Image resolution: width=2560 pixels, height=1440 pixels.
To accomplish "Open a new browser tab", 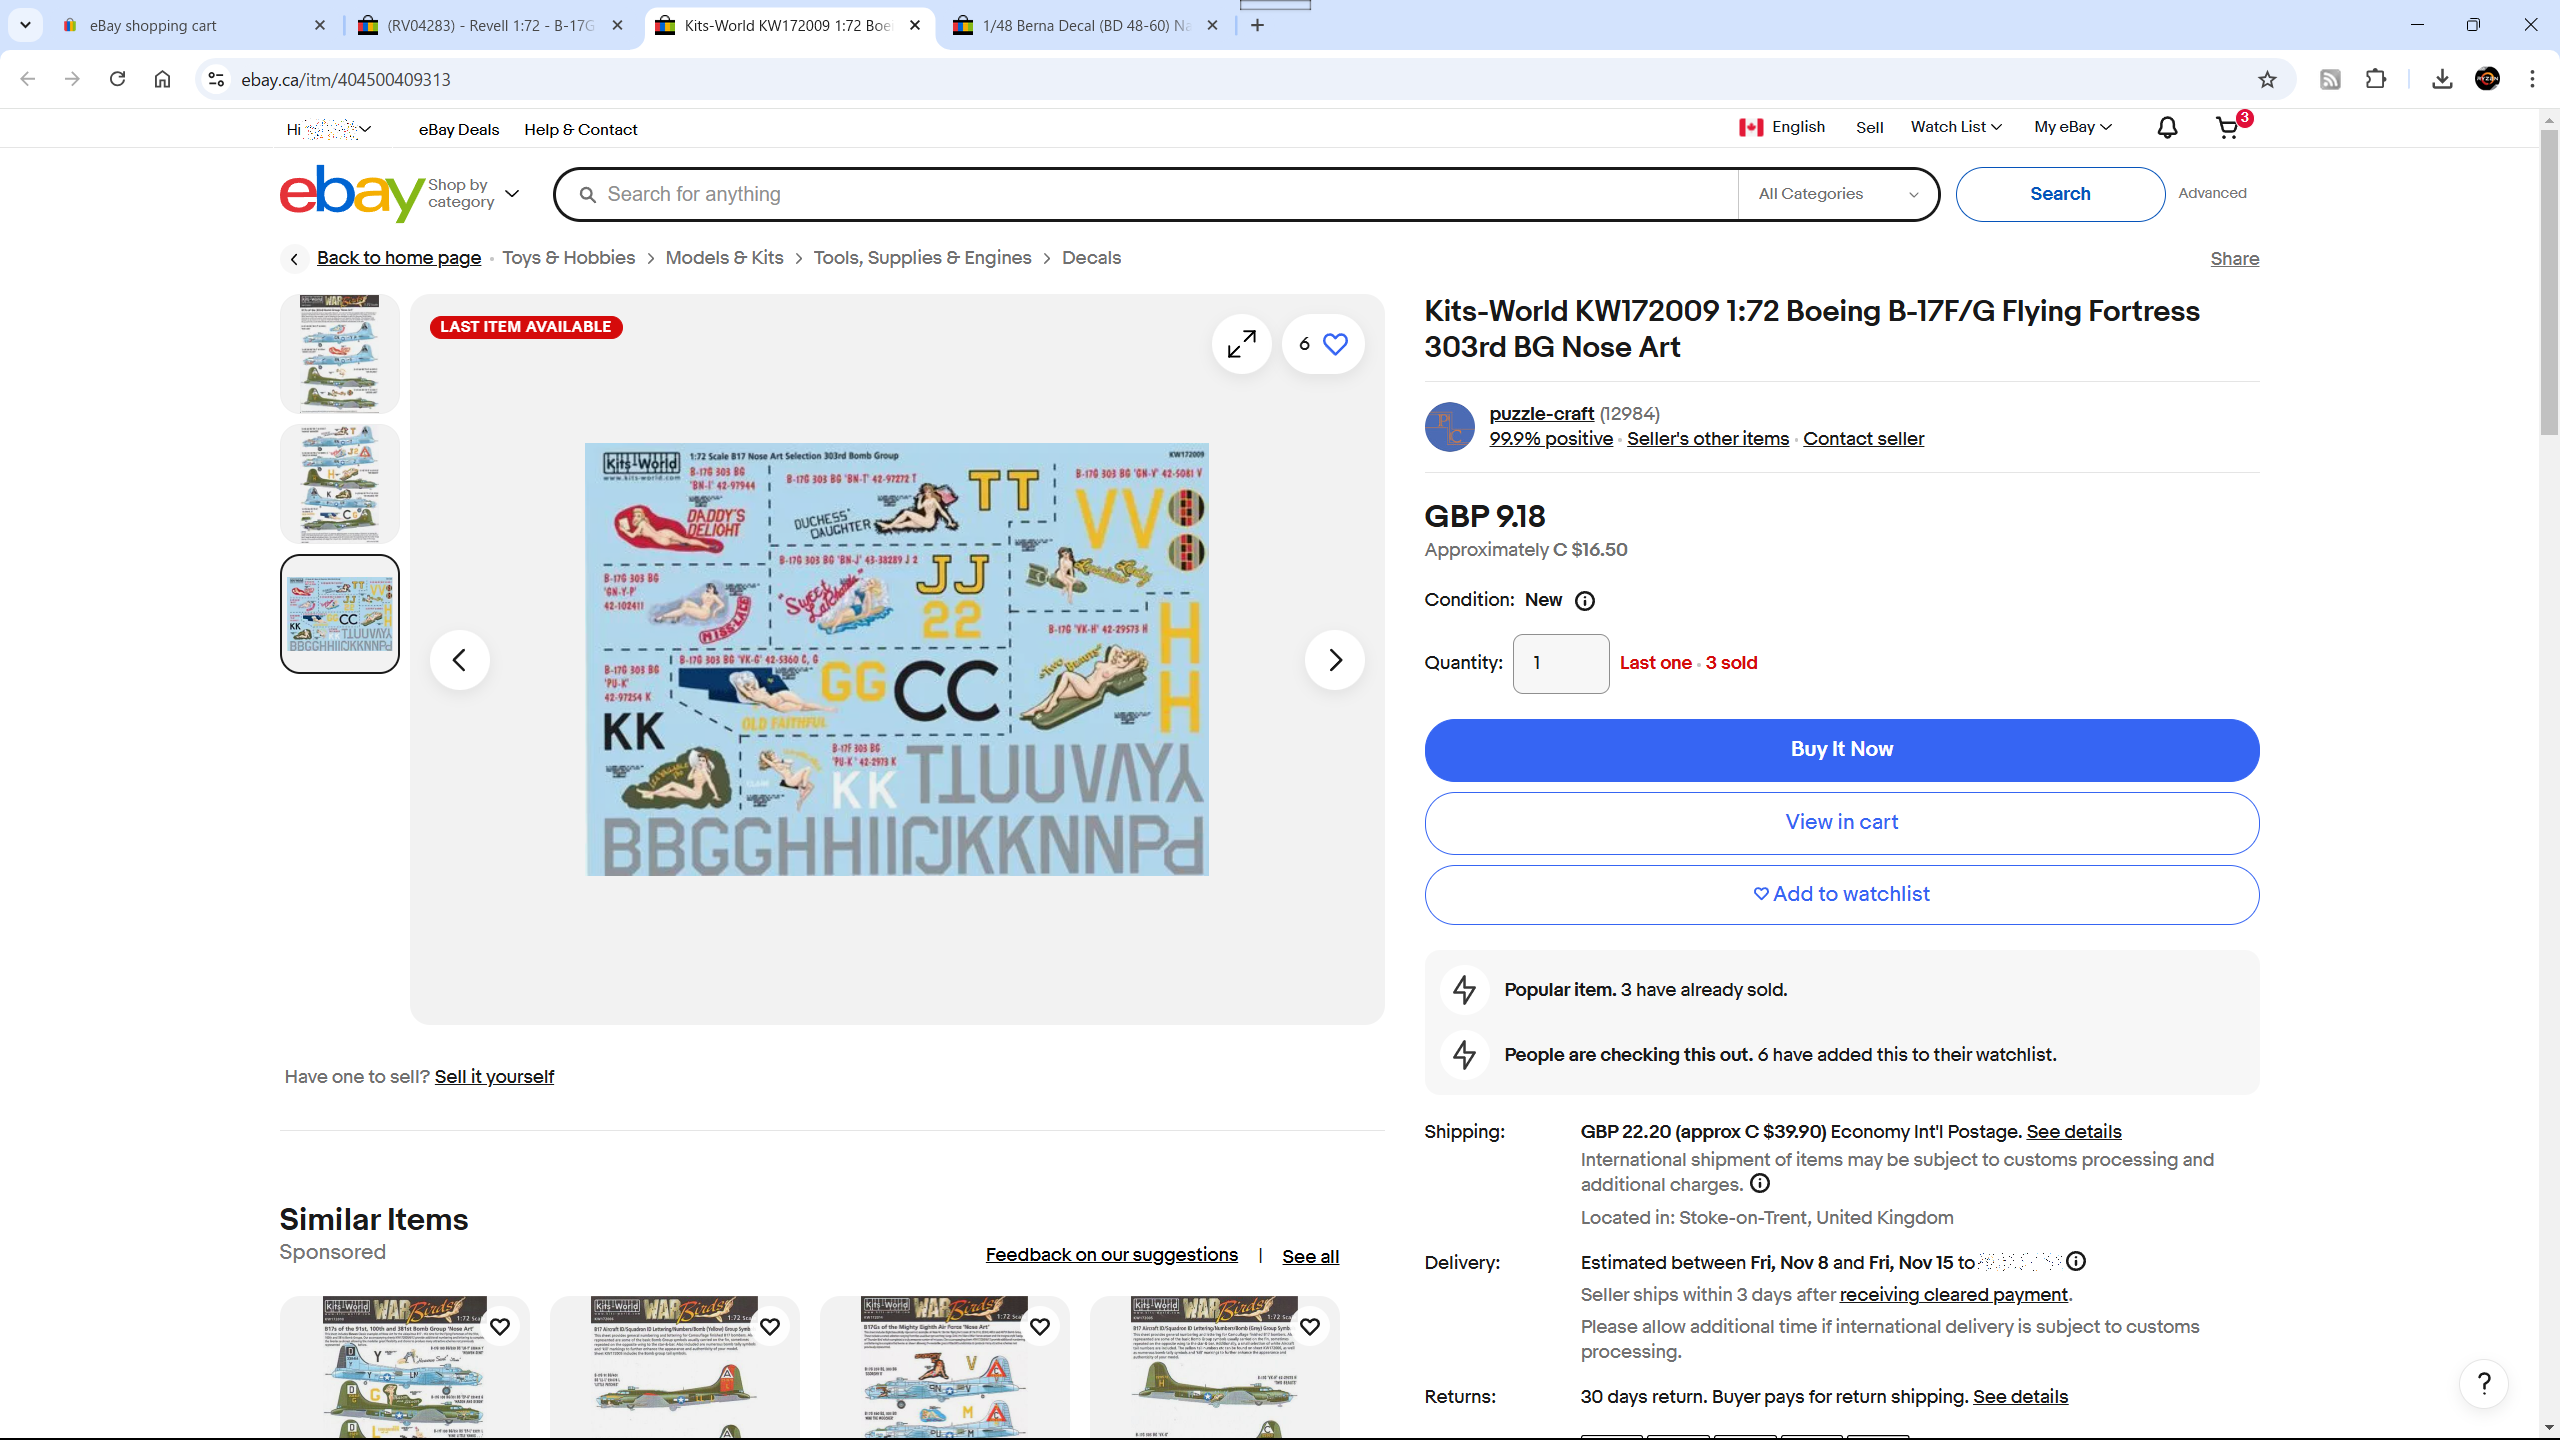I will (x=1257, y=25).
